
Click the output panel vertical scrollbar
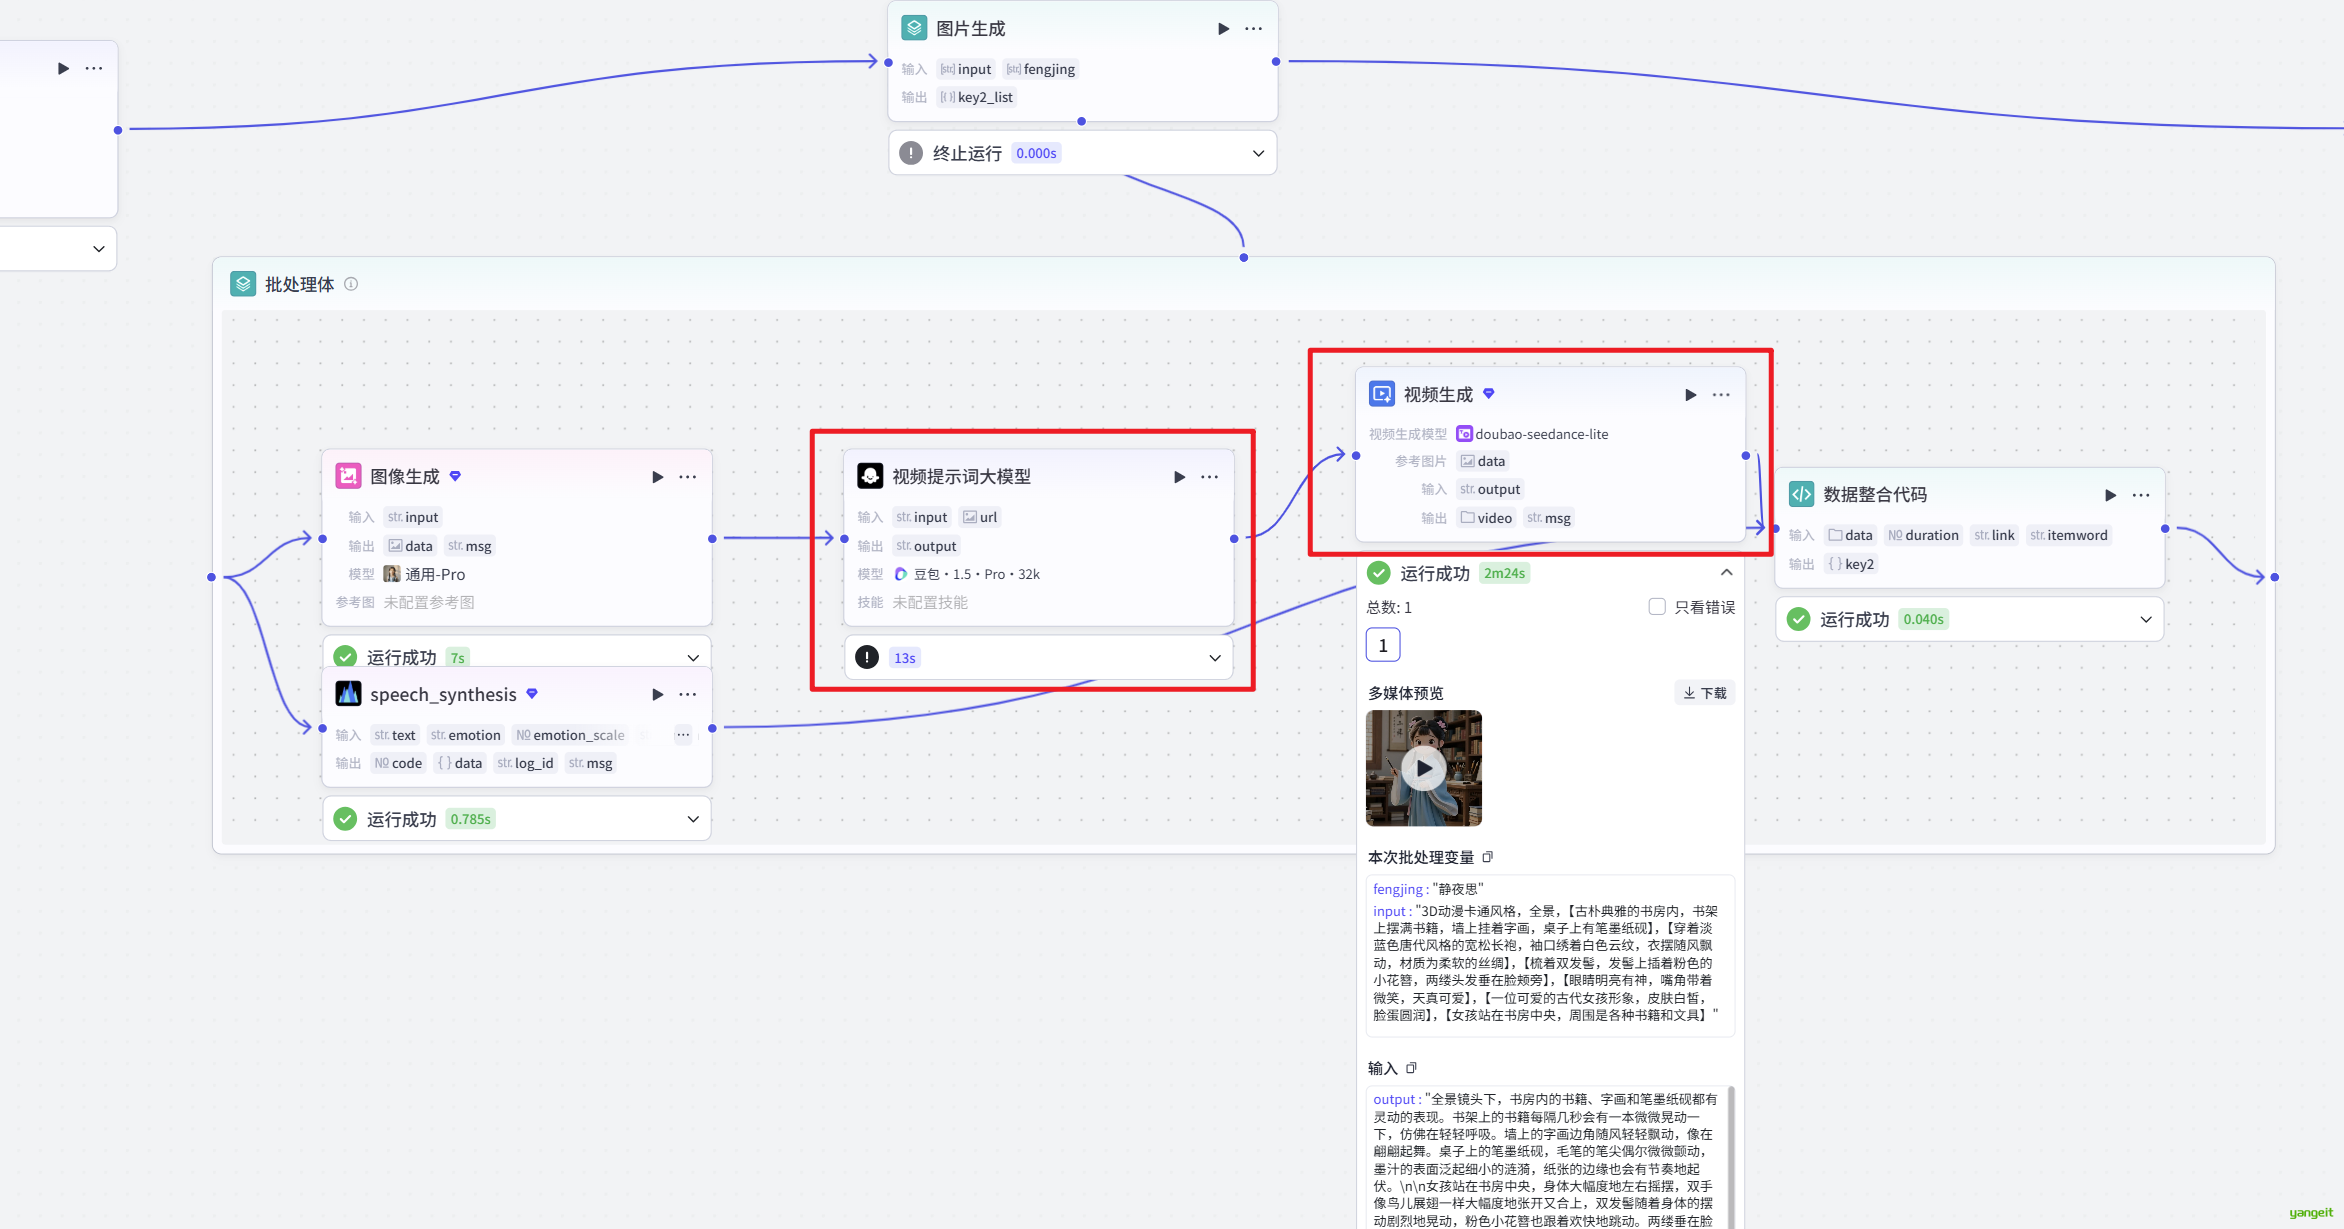(1731, 1150)
